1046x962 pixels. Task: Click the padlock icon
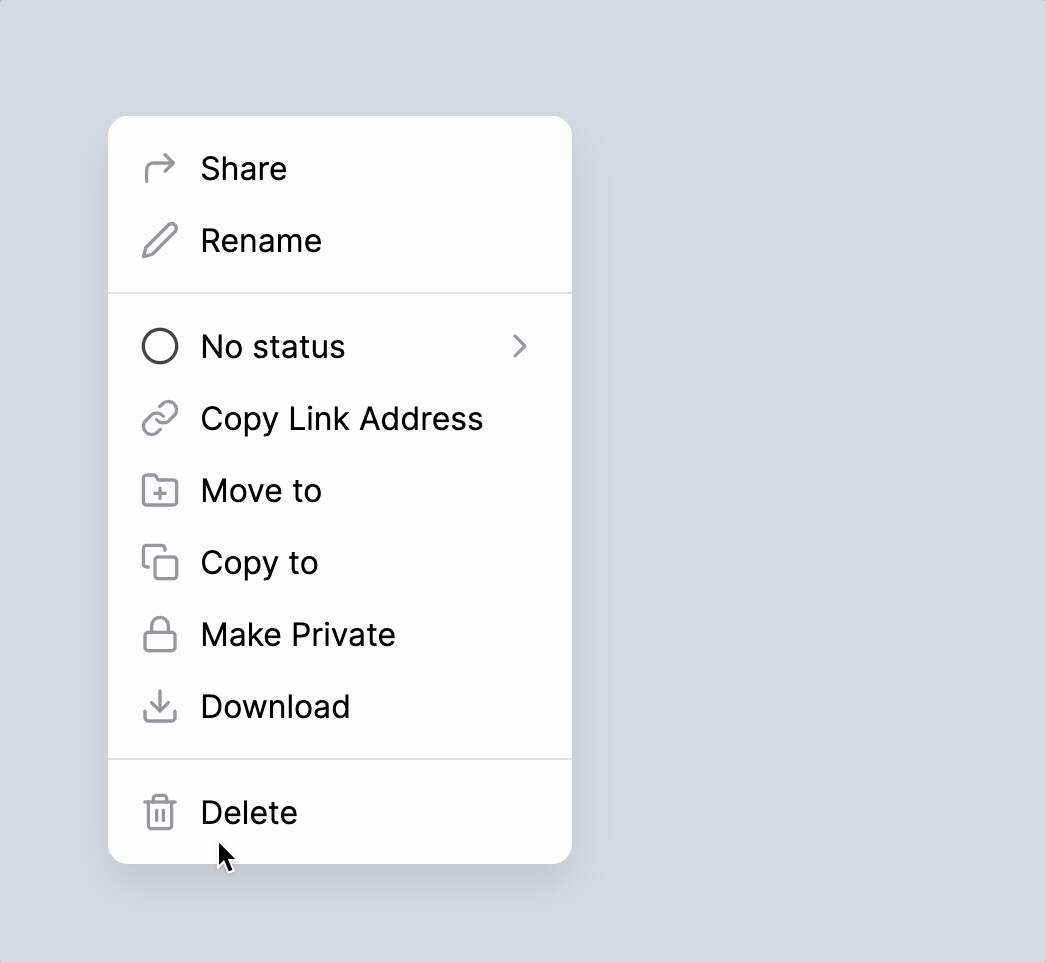coord(159,634)
